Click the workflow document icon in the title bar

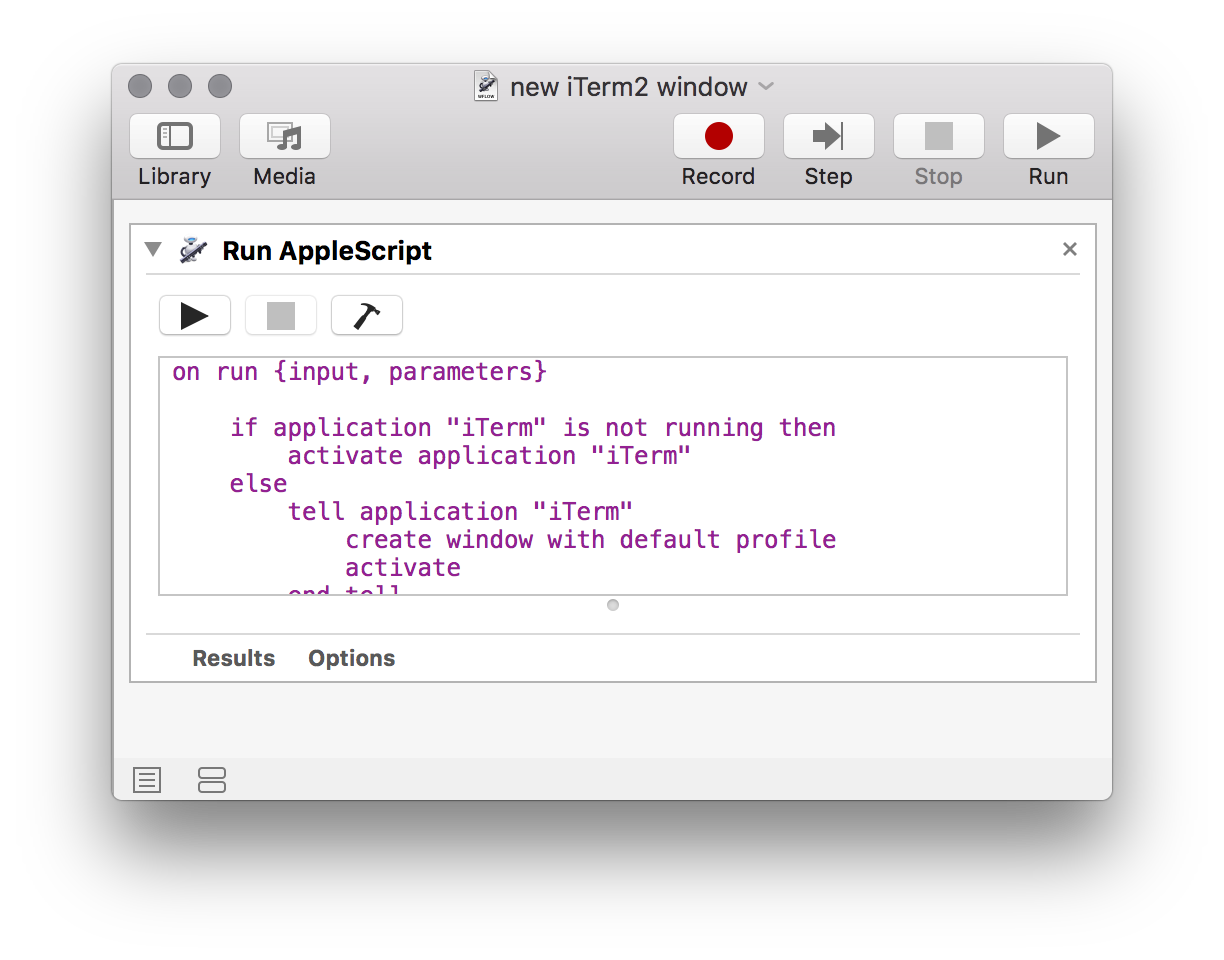coord(487,86)
